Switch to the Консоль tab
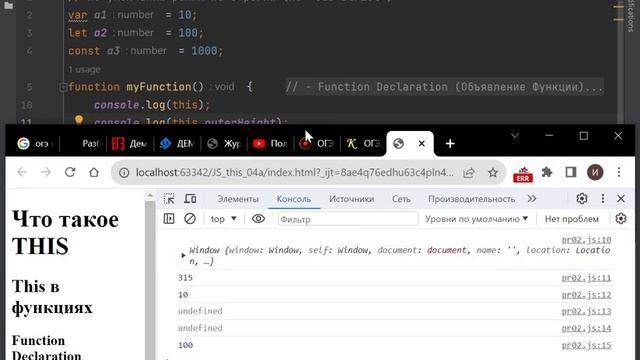Viewport: 640px width, 360px height. (x=294, y=199)
